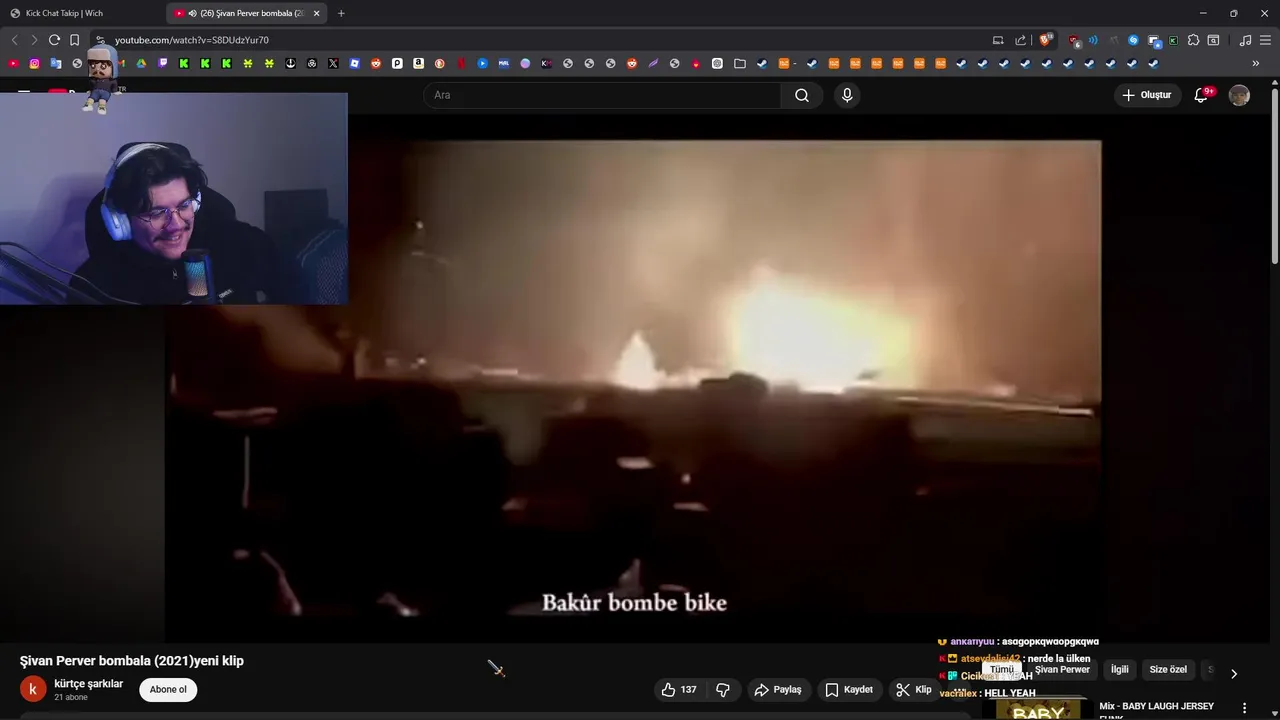Image resolution: width=1280 pixels, height=720 pixels.
Task: Open the X (Twitter) bookmark
Action: [x=333, y=63]
